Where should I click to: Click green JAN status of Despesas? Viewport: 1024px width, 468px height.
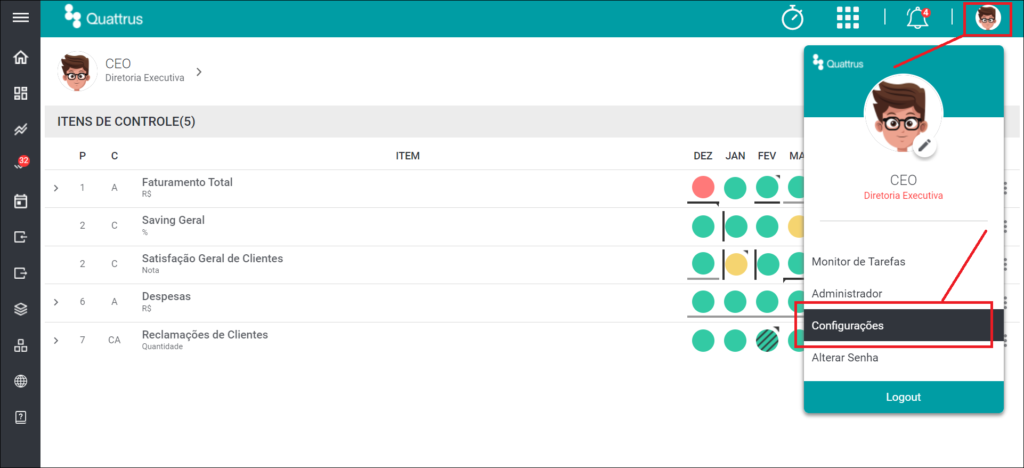click(735, 302)
